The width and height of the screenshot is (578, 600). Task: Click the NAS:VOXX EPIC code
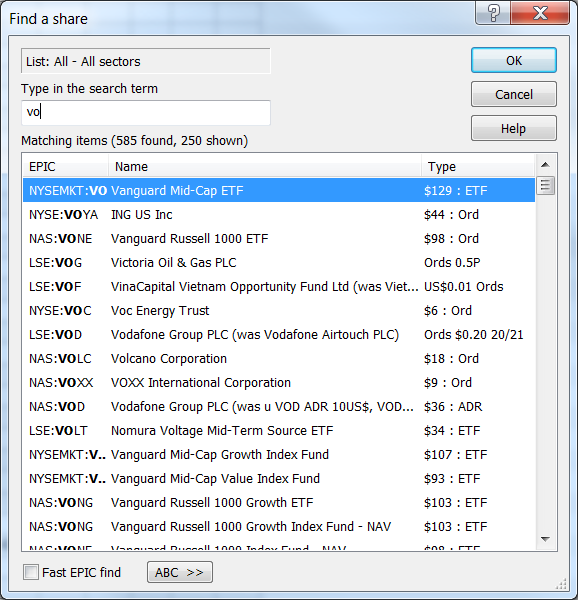61,383
